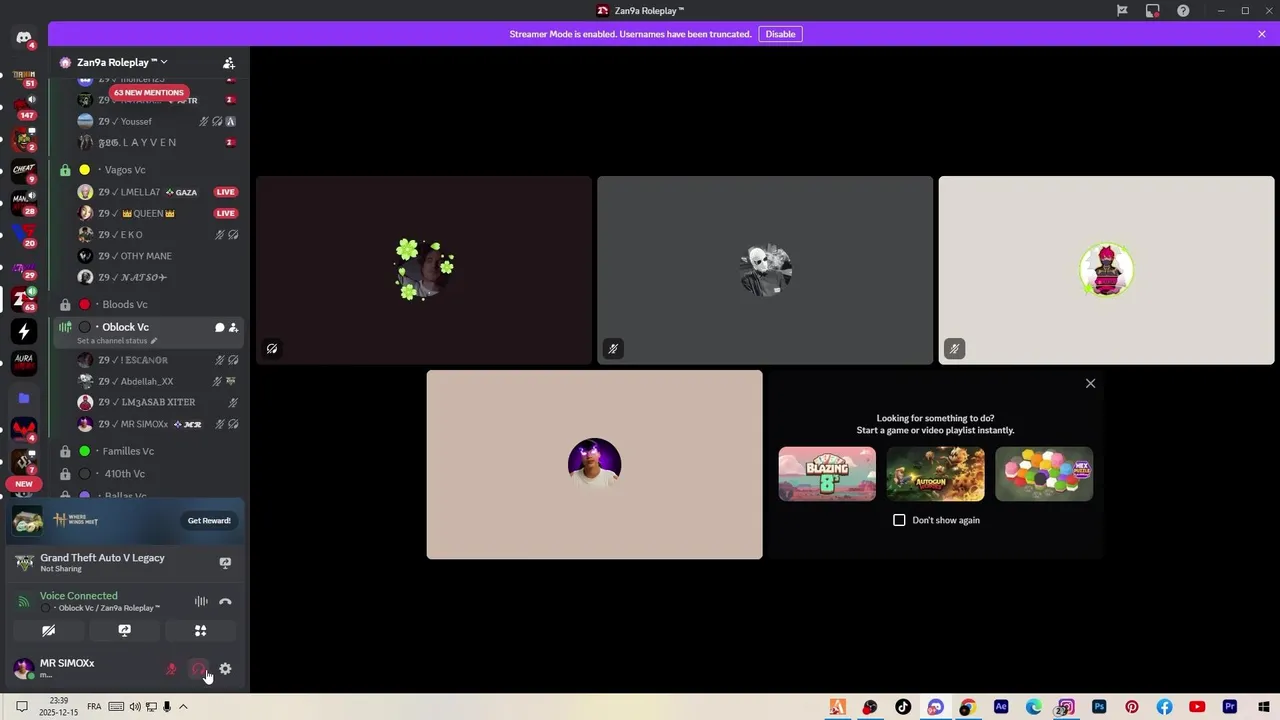Show hidden system tray icons arrow
The width and height of the screenshot is (1280, 720).
tap(183, 707)
